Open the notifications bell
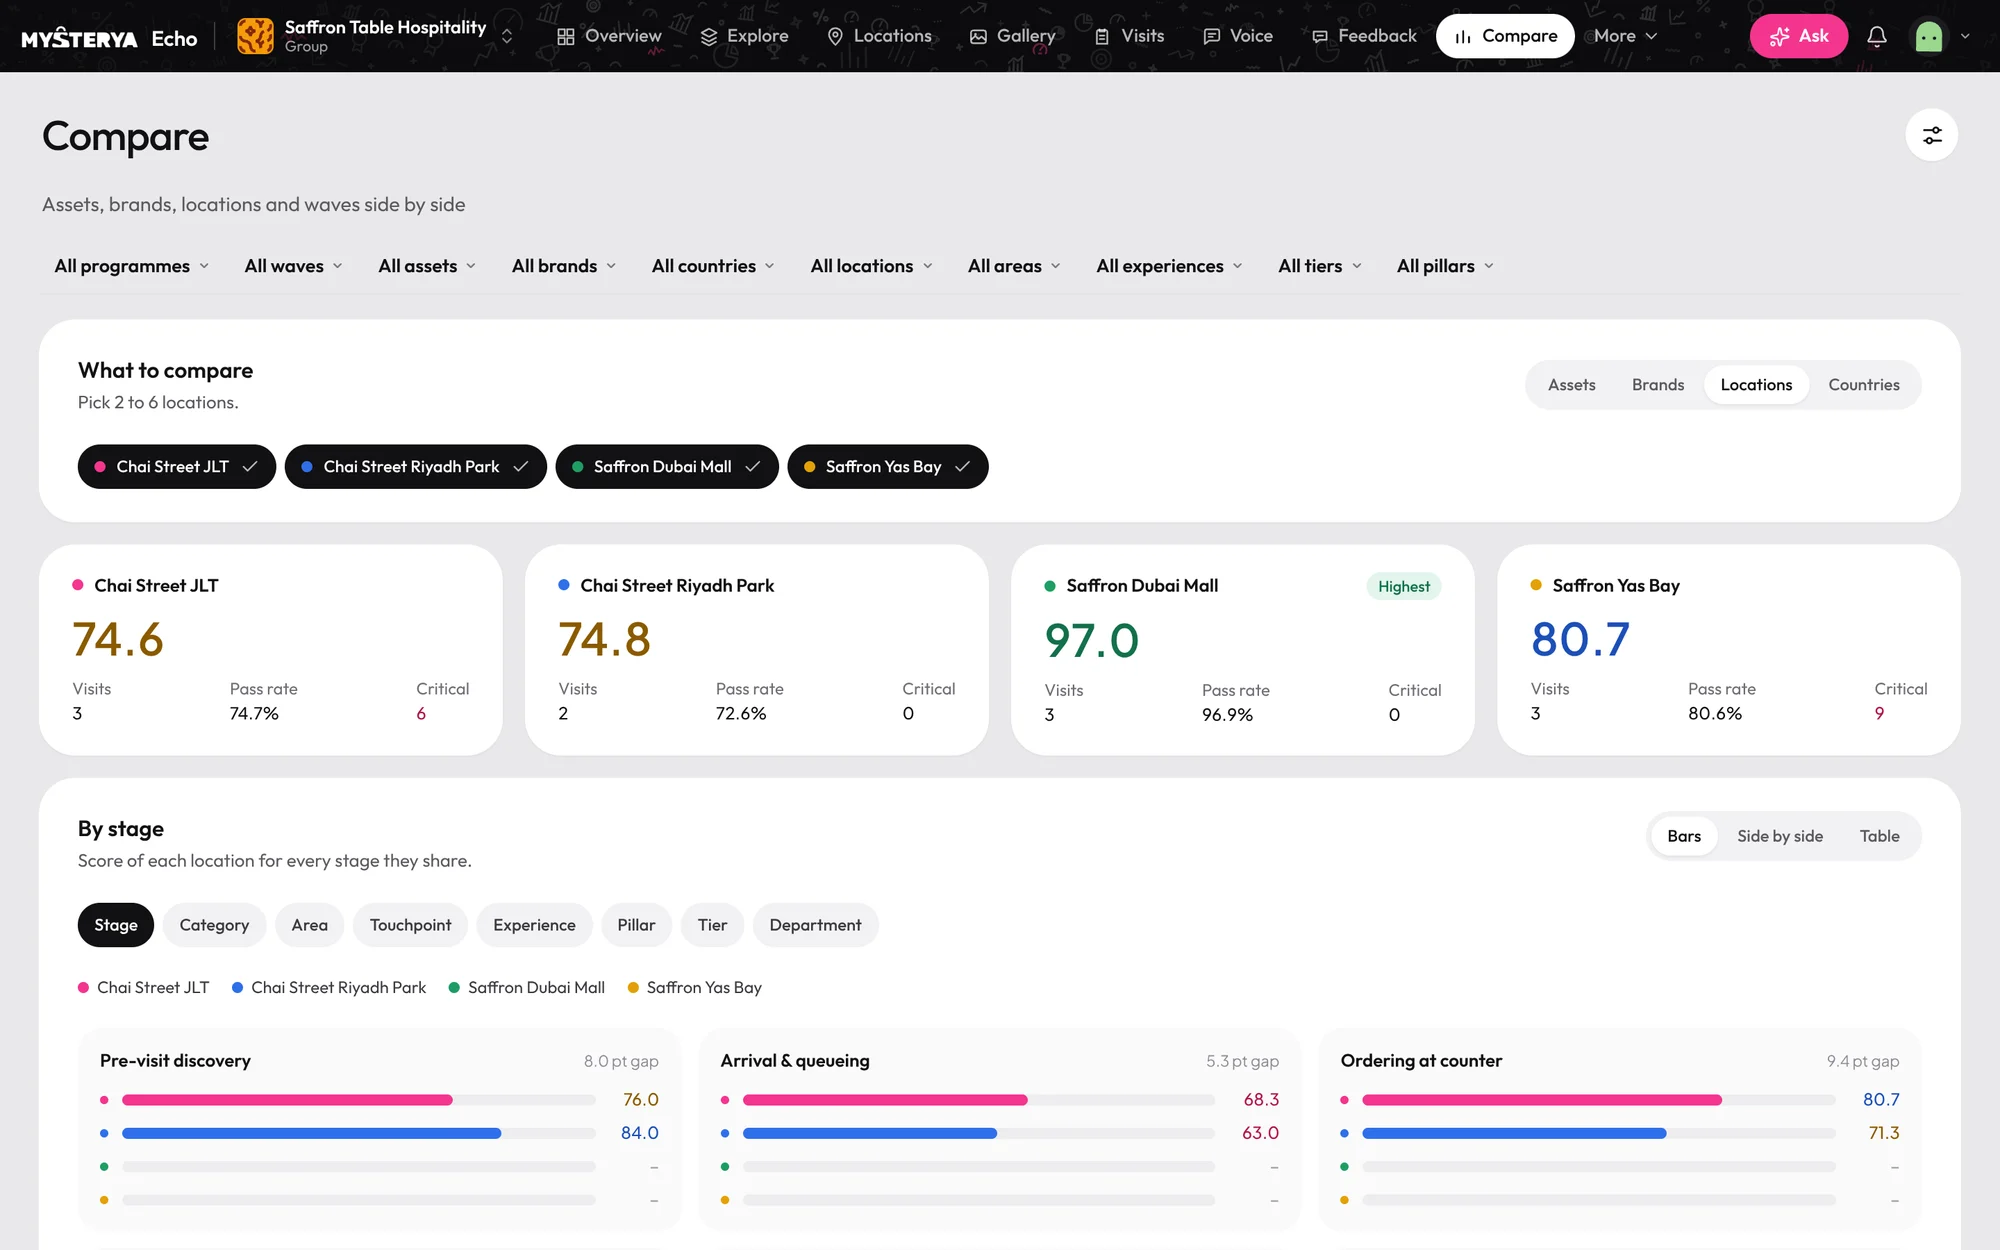Image resolution: width=2000 pixels, height=1250 pixels. point(1877,37)
